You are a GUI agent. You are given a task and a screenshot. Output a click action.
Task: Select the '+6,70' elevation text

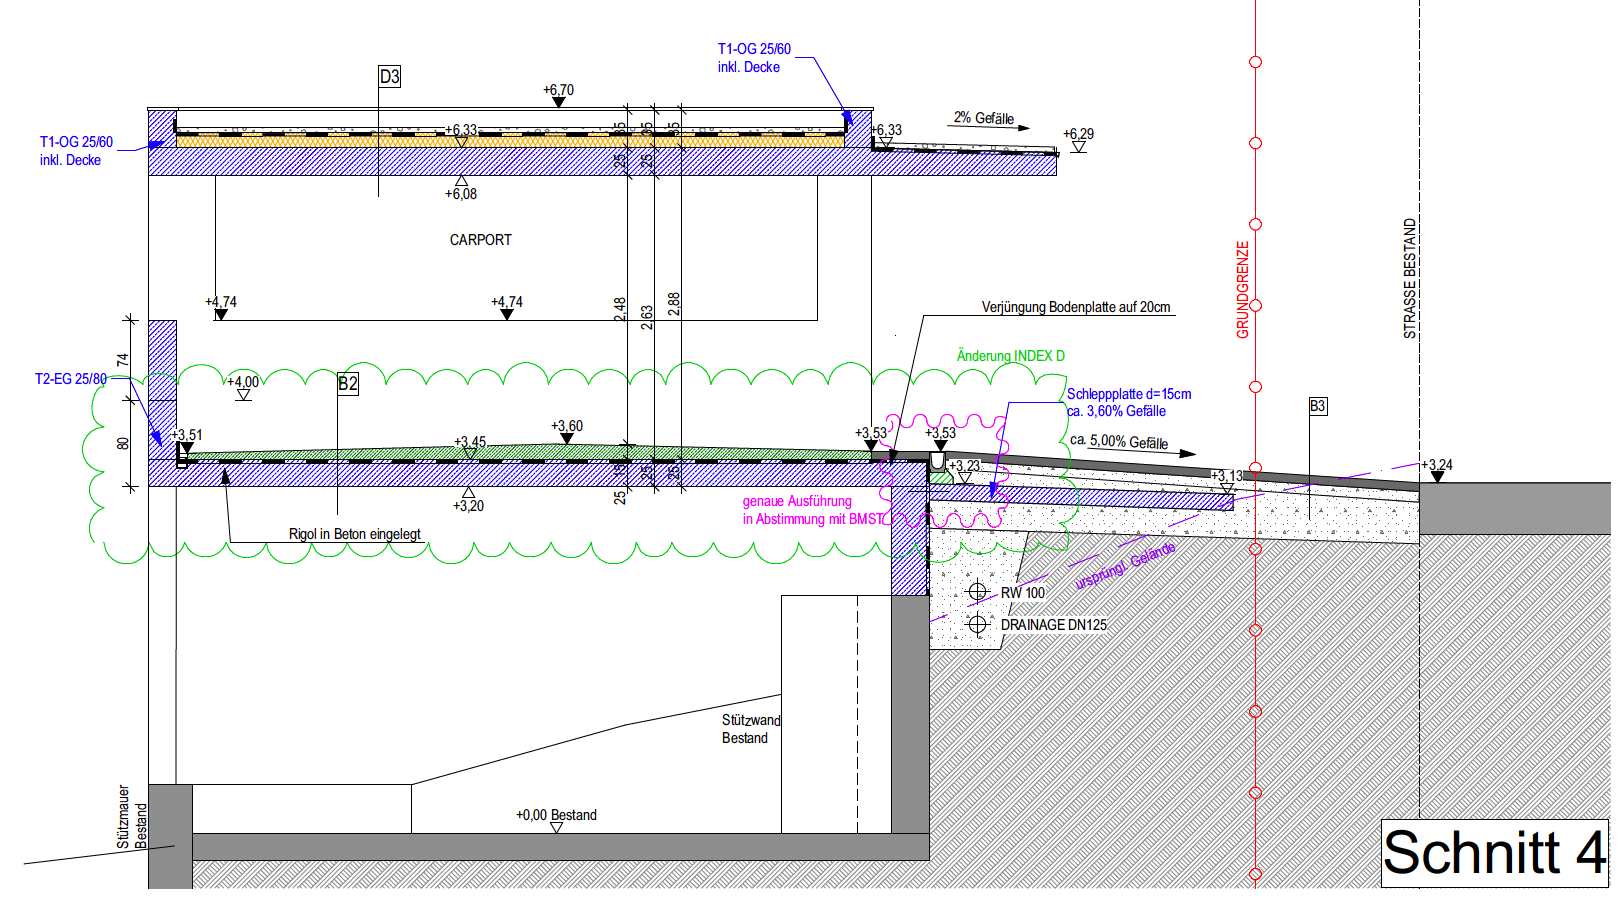(x=559, y=90)
